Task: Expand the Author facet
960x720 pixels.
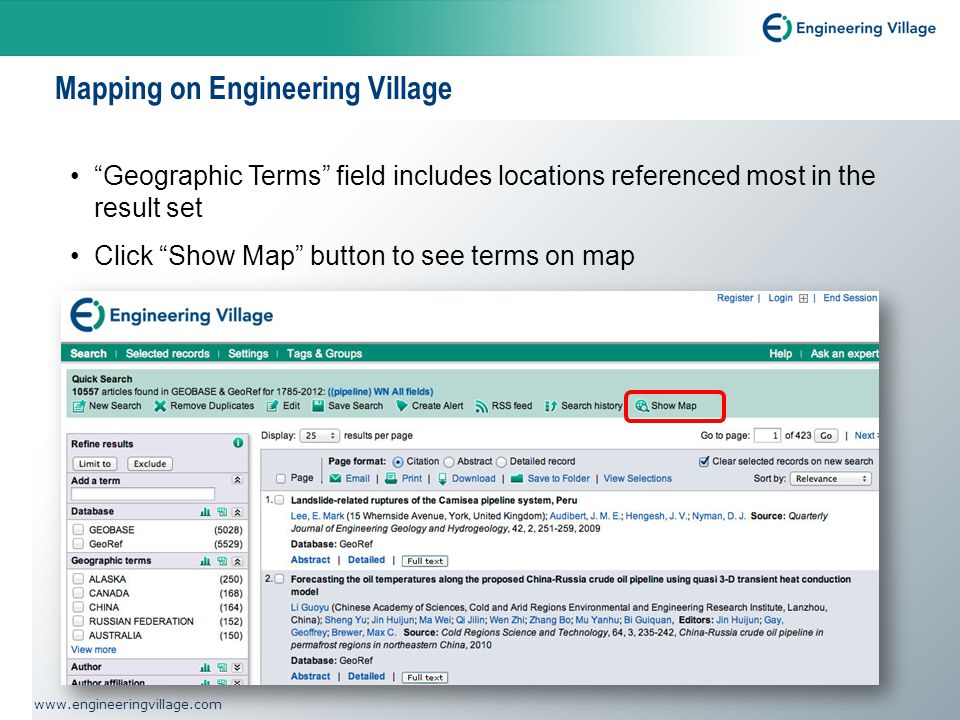Action: [238, 667]
